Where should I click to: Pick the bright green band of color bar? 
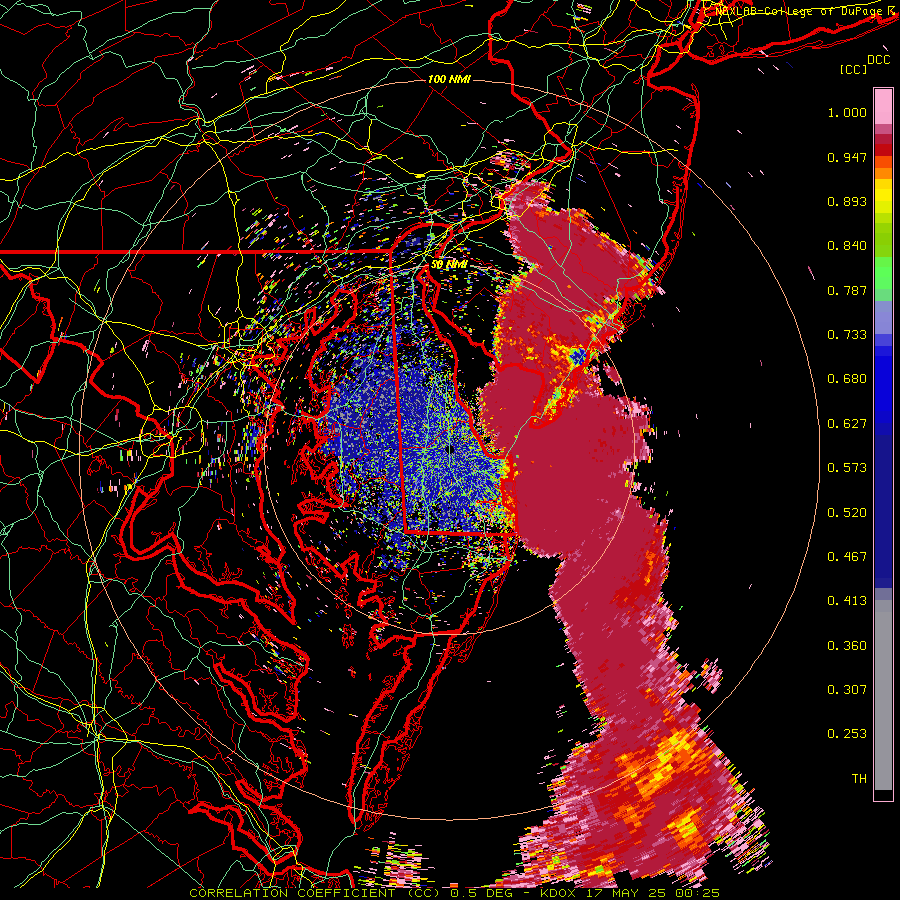click(883, 272)
